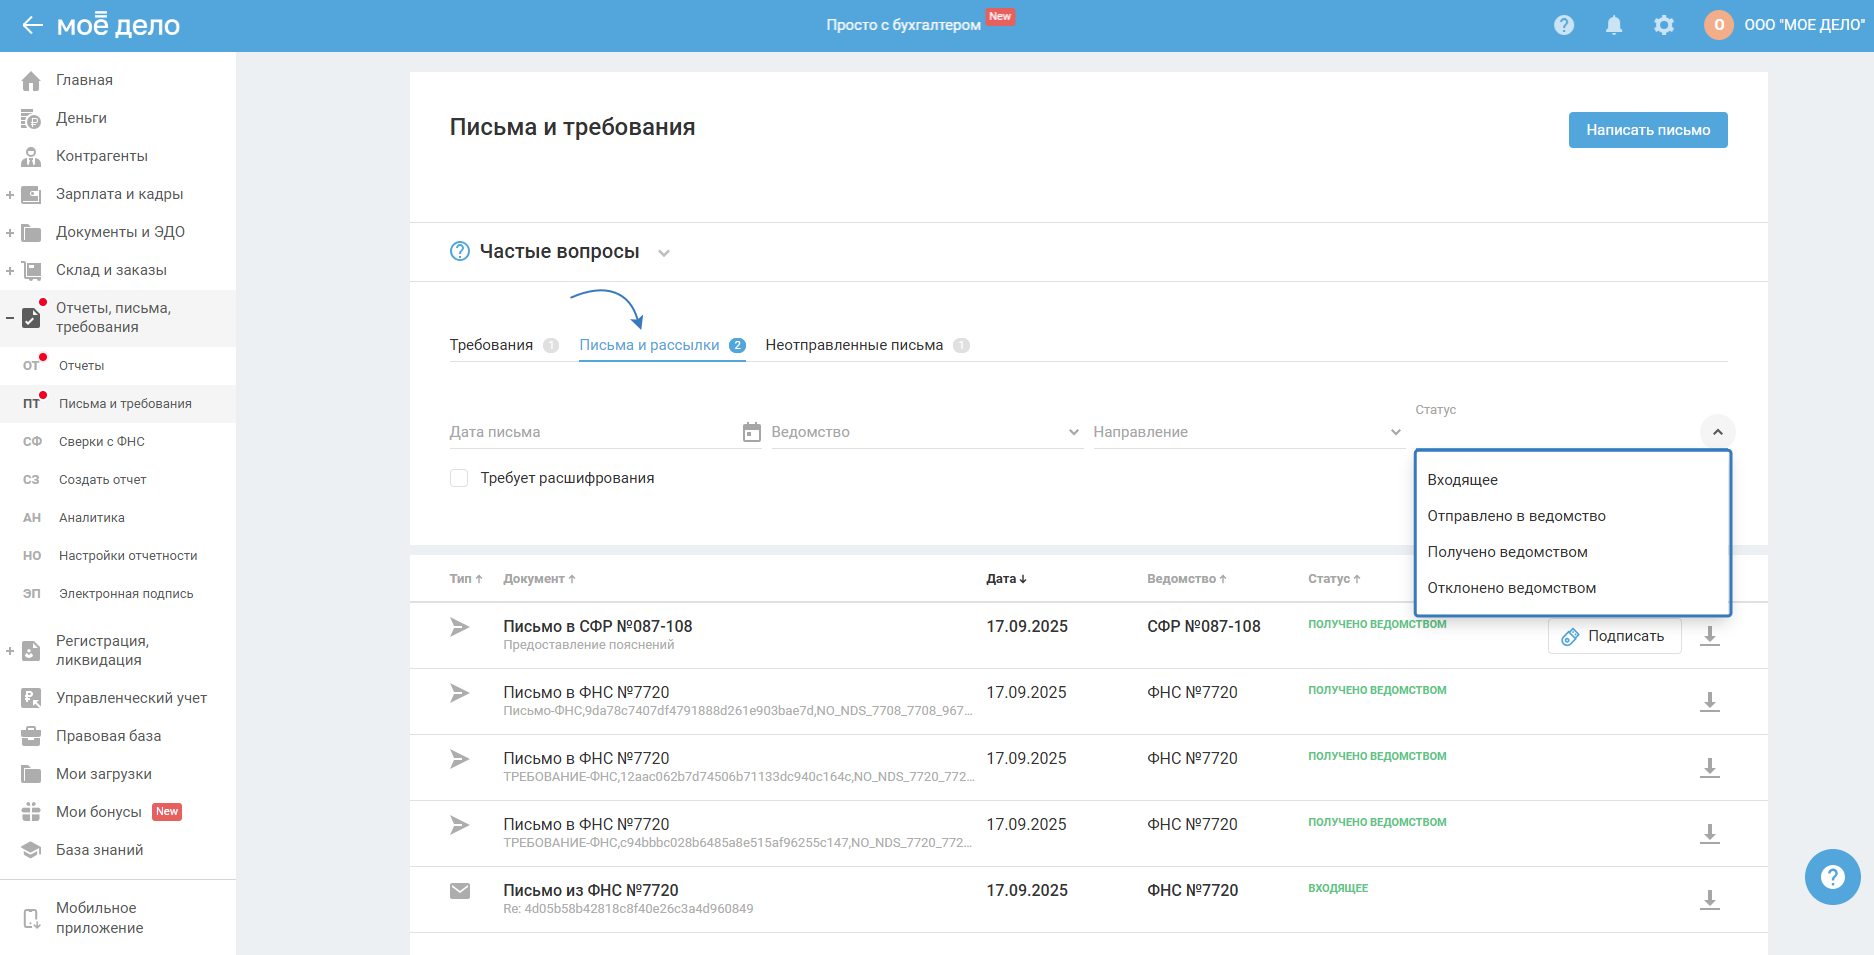Open the Ведомство dropdown filter
Image resolution: width=1874 pixels, height=955 pixels.
point(925,432)
